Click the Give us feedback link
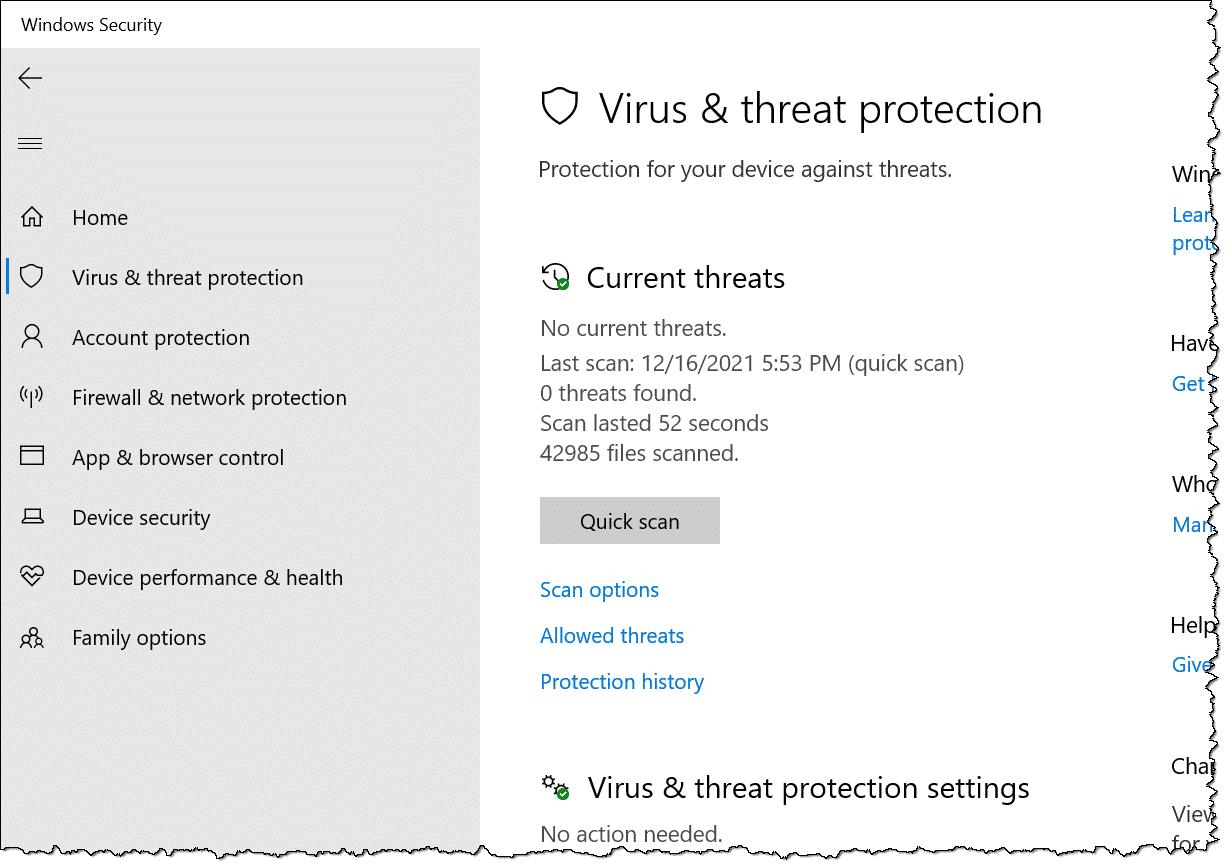 1191,665
